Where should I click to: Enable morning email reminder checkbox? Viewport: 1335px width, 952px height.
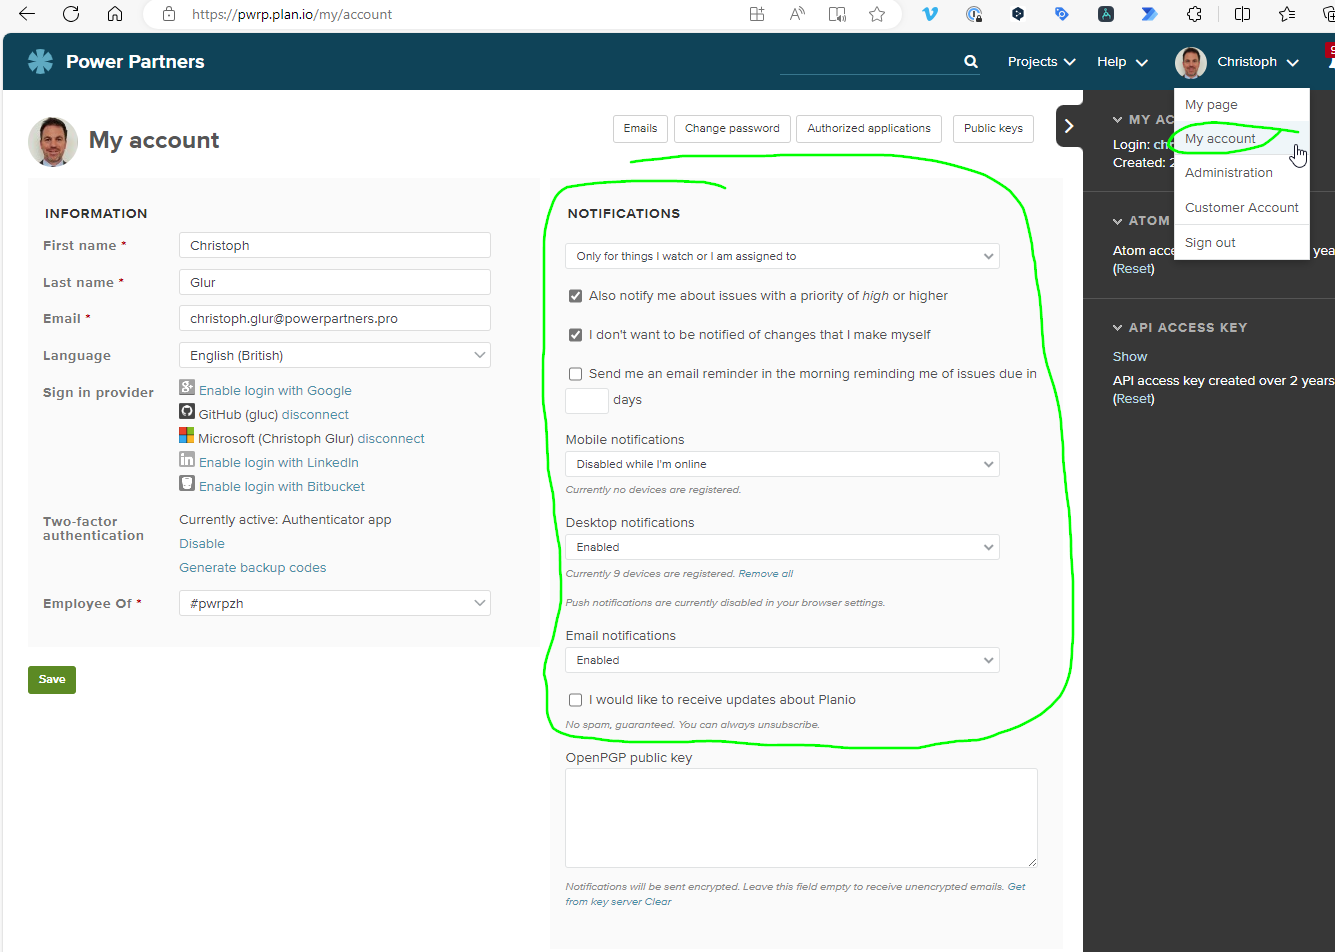[x=575, y=374]
